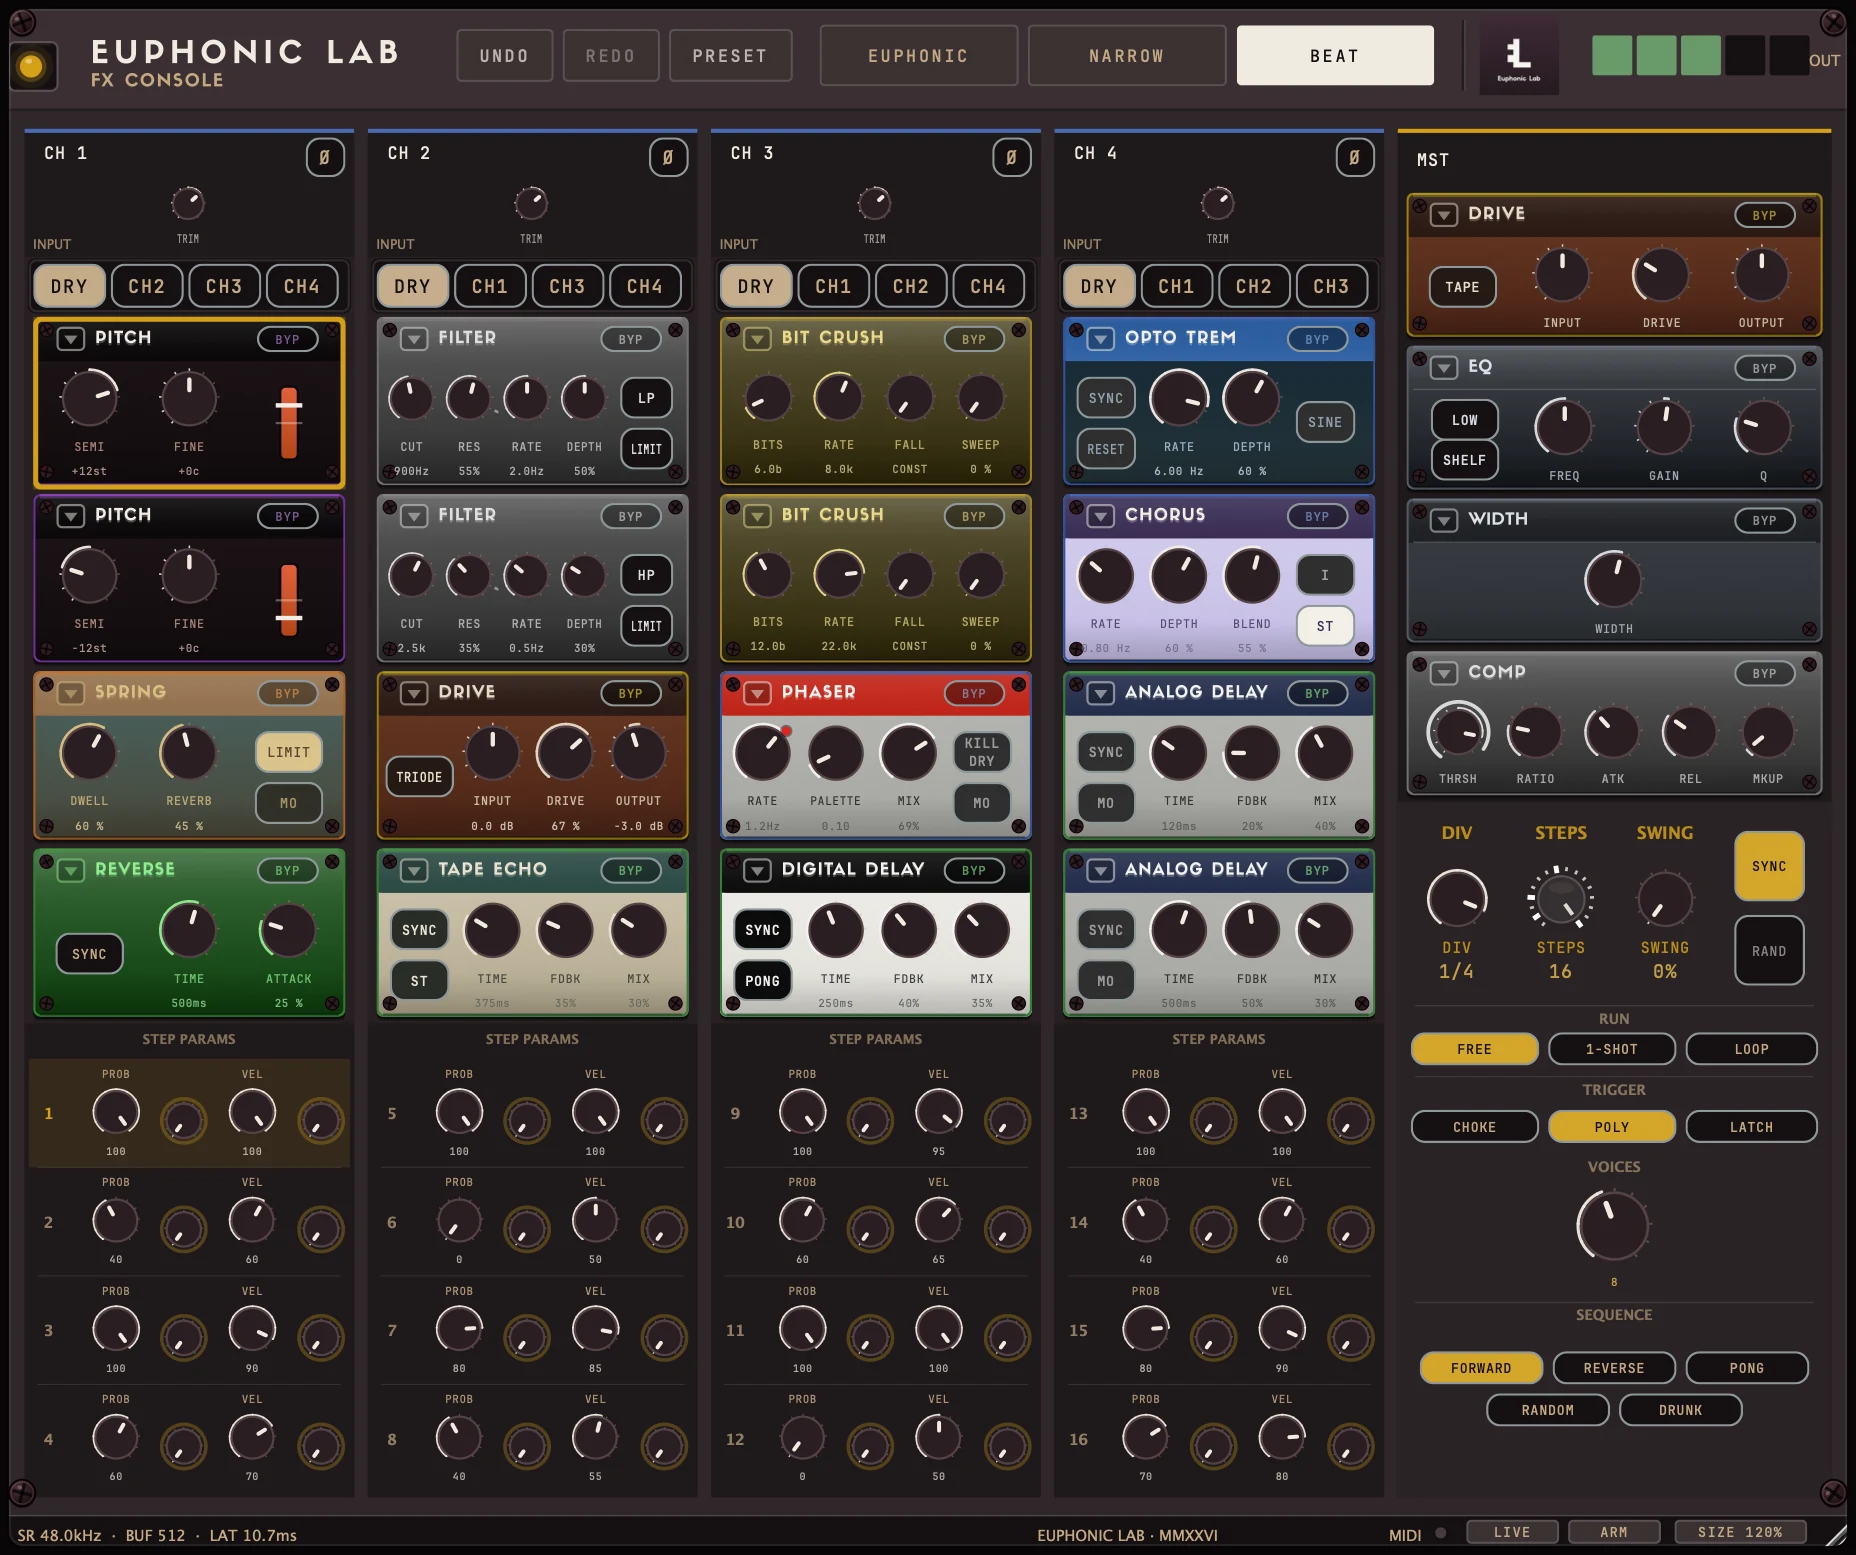
Task: Bypass the first Pitch module
Action: 288,339
